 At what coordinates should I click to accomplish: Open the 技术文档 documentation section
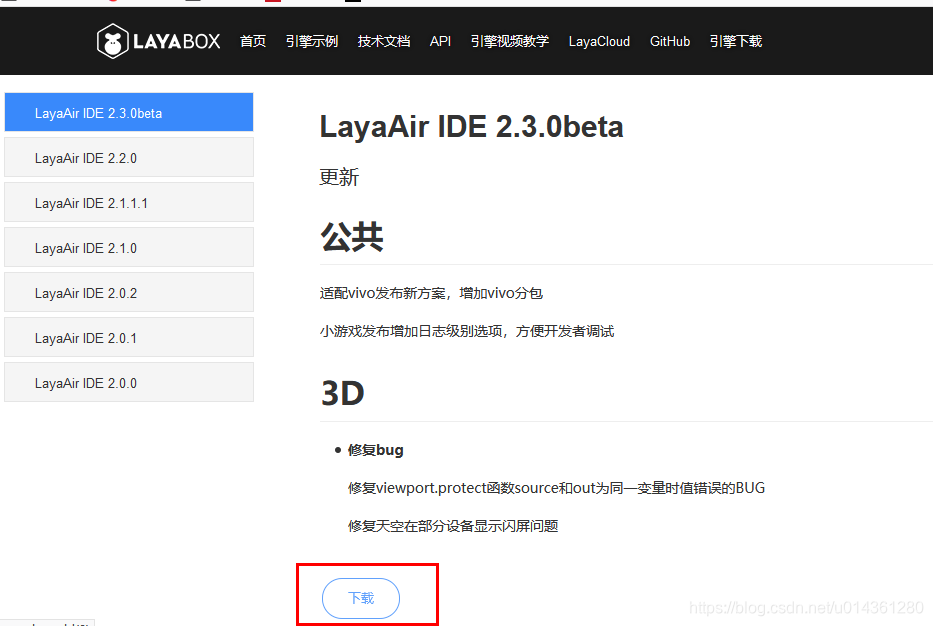pyautogui.click(x=383, y=41)
